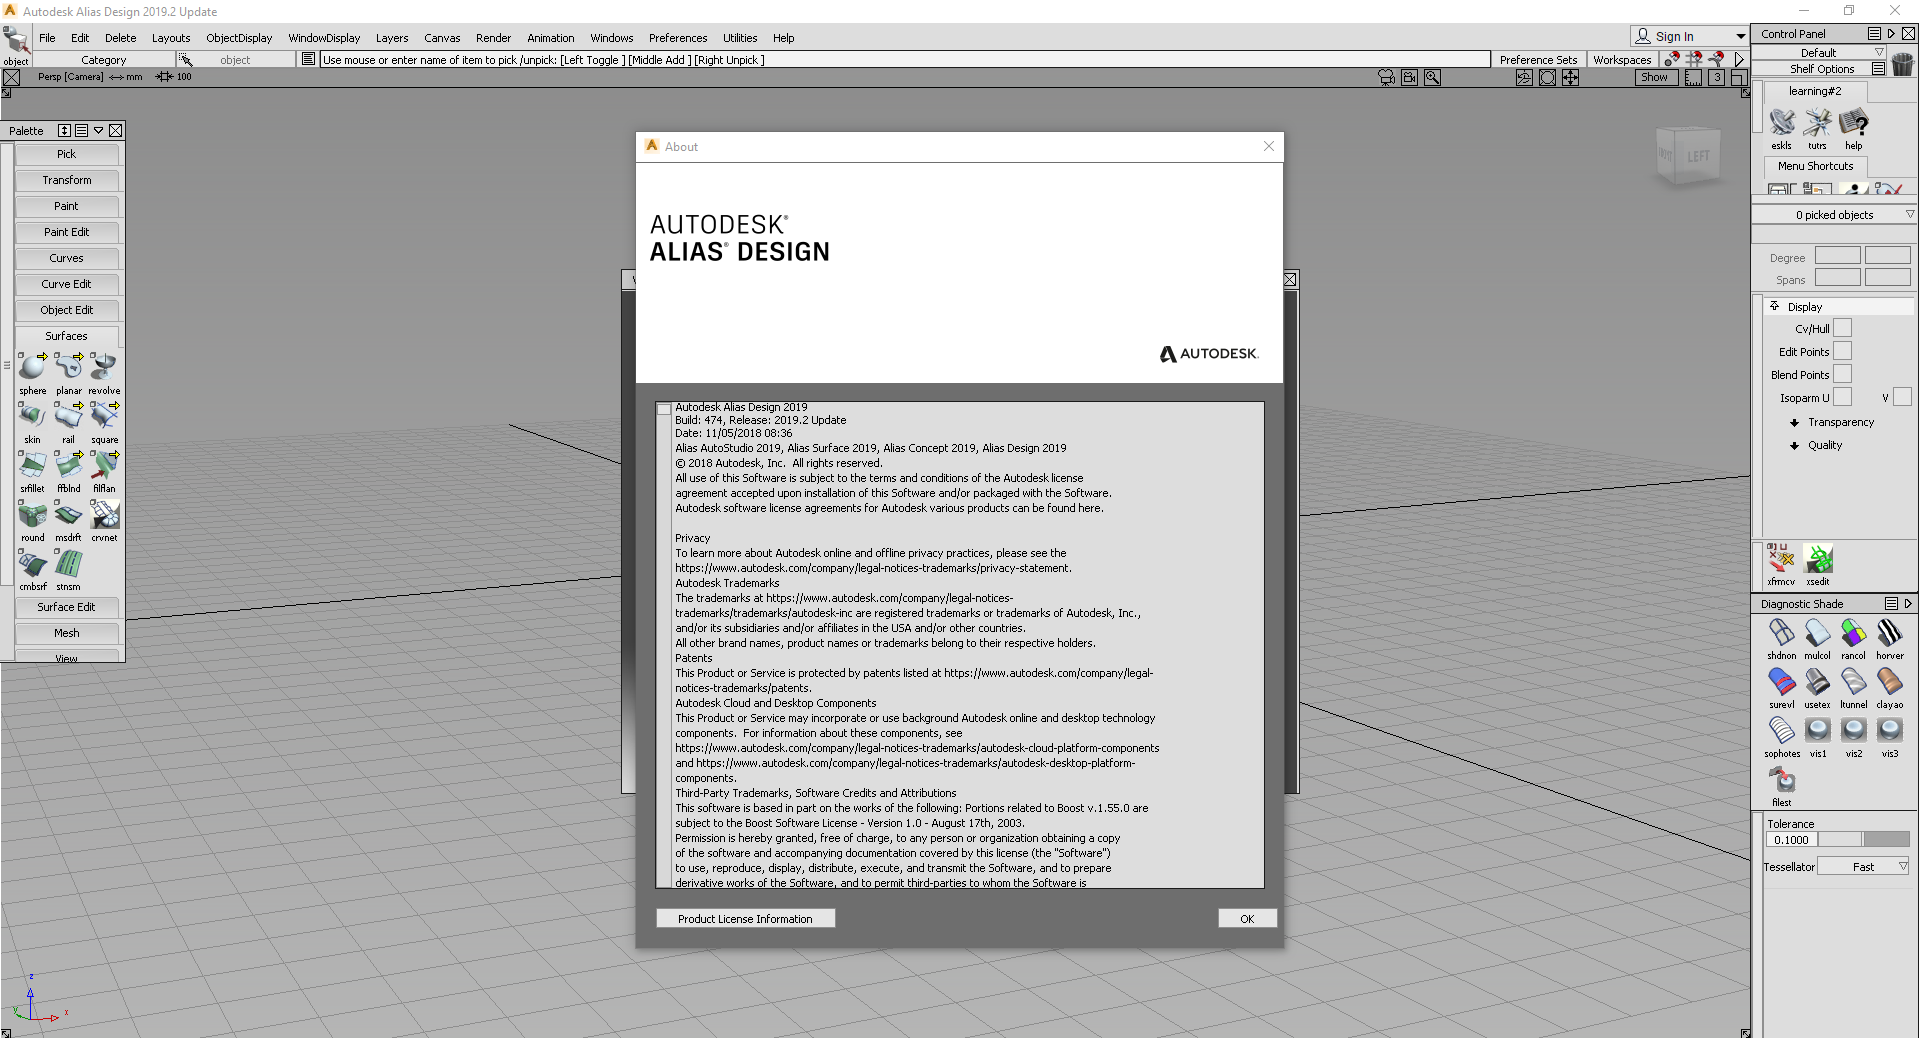Expand the Quality section
This screenshot has height=1038, width=1919.
click(x=1824, y=445)
